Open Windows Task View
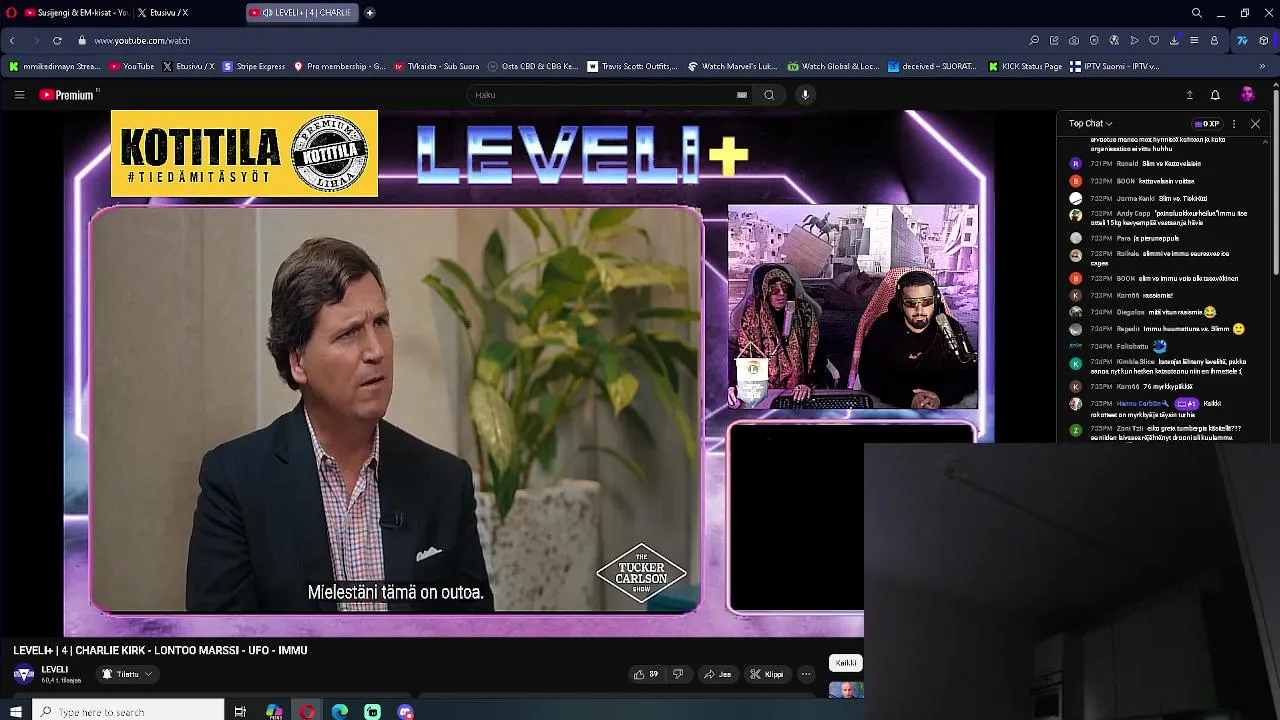Image resolution: width=1280 pixels, height=720 pixels. click(240, 712)
